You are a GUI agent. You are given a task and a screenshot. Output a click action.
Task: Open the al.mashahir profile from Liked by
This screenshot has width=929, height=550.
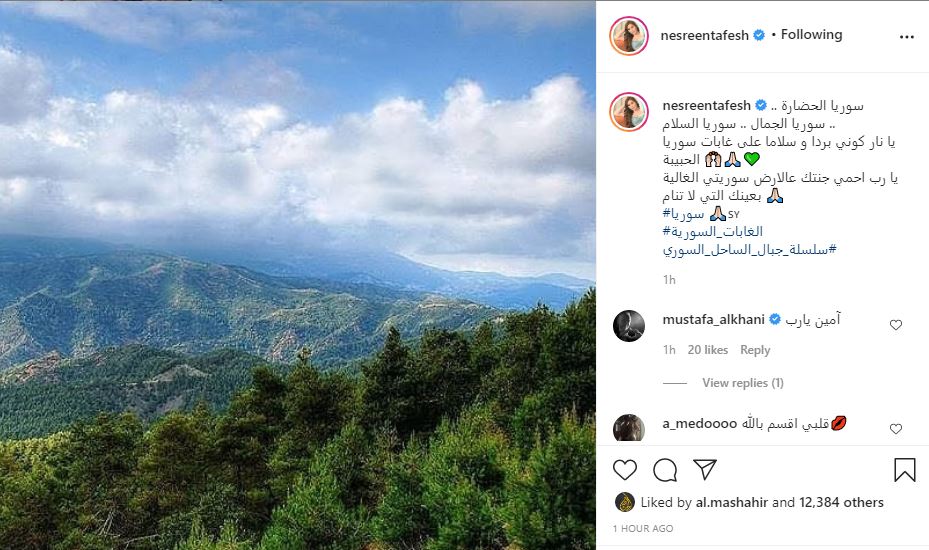[x=732, y=503]
